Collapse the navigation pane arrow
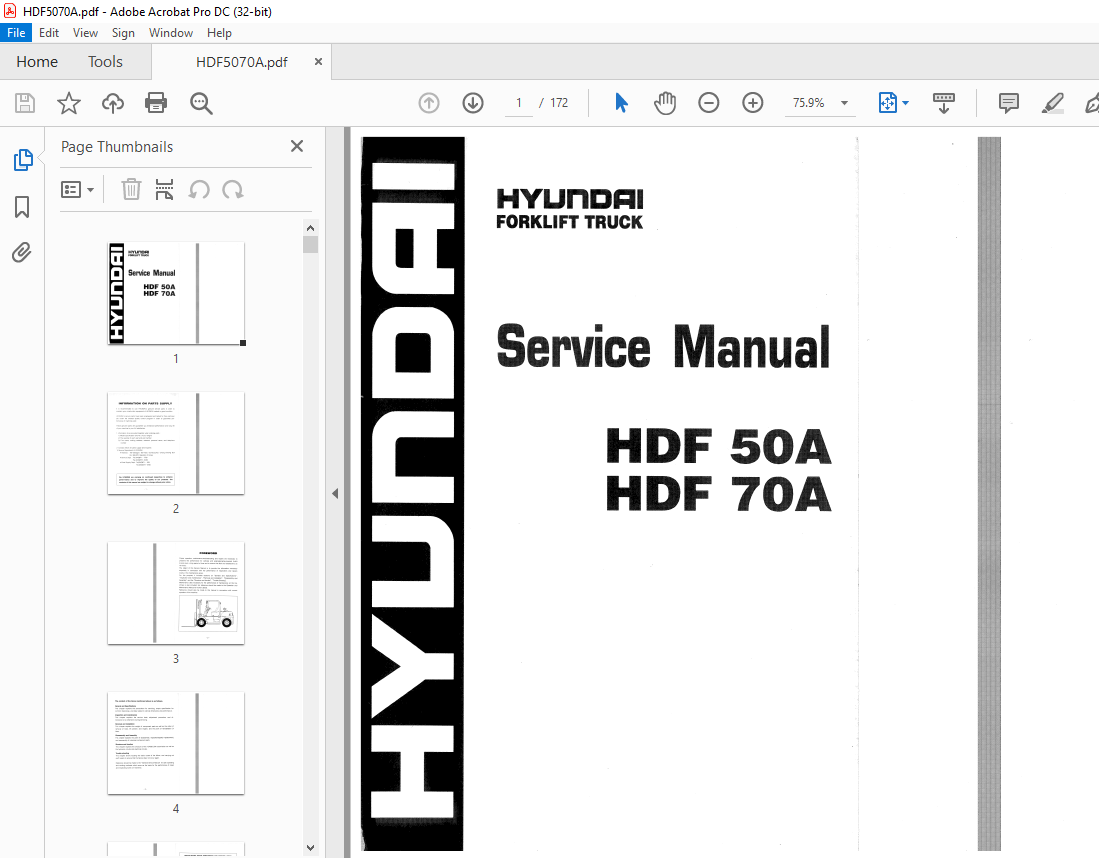The height and width of the screenshot is (858, 1099). (335, 493)
